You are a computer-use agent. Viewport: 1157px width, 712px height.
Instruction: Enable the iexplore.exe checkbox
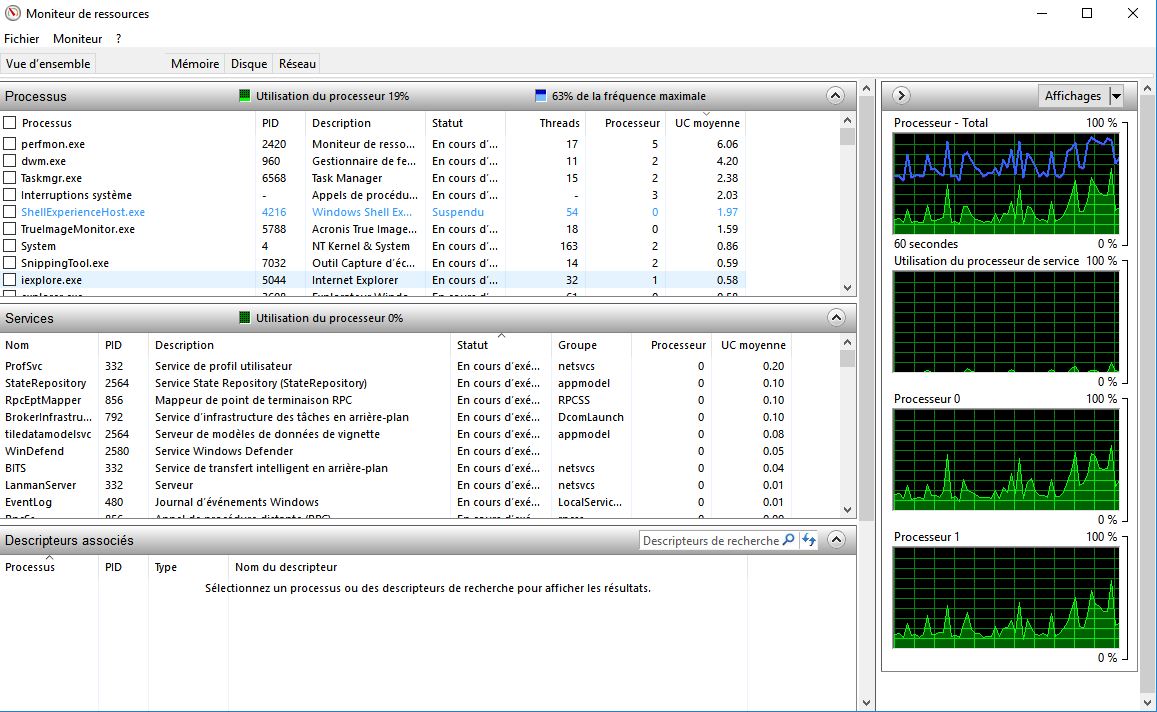(10, 280)
